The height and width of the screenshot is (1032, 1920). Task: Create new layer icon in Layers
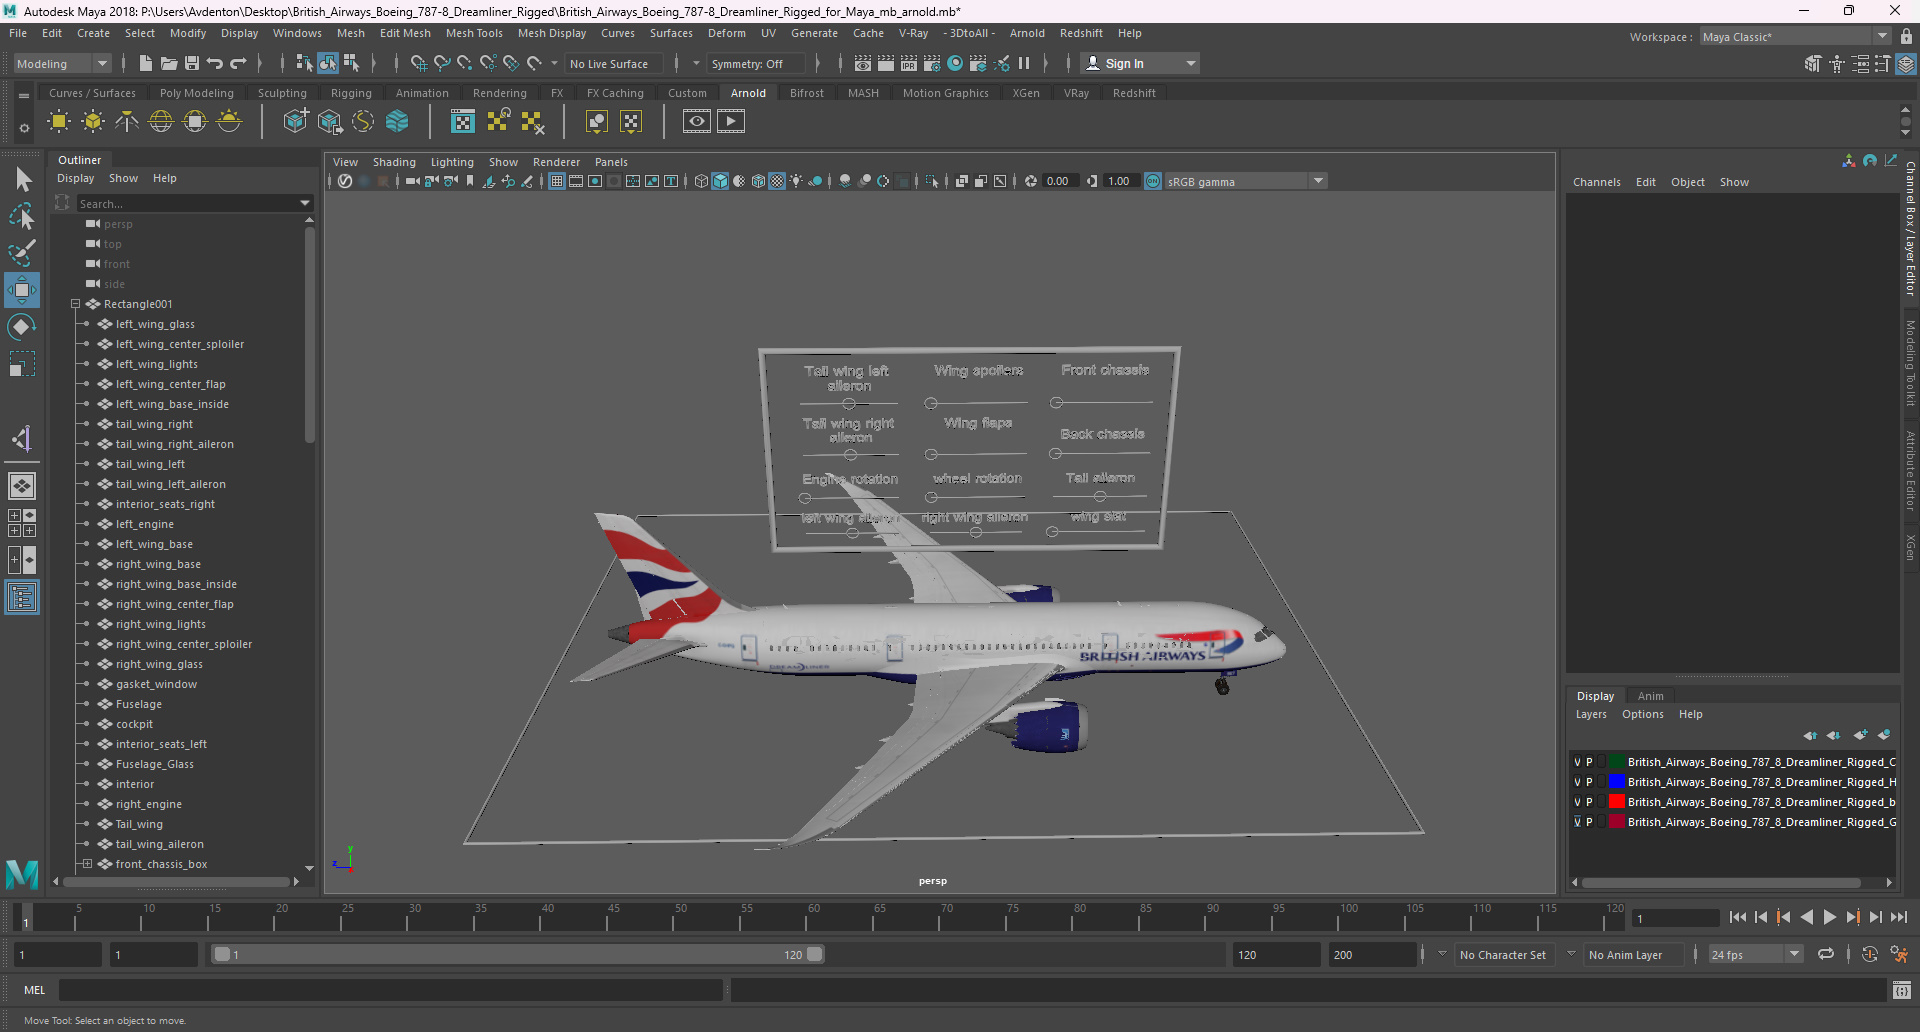pyautogui.click(x=1860, y=735)
